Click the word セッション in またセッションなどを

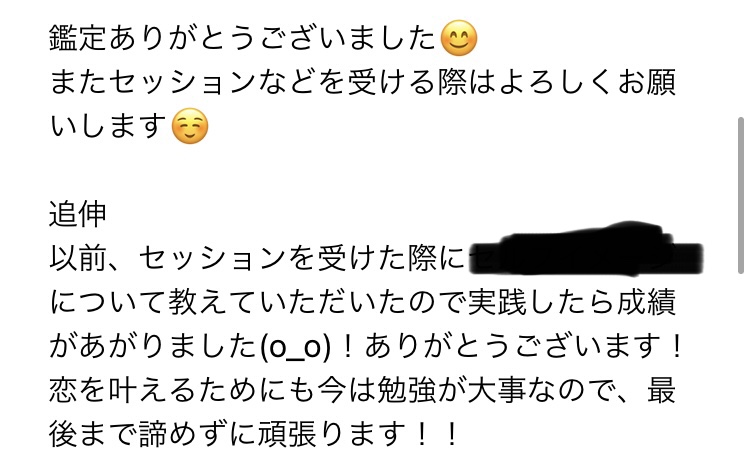click(x=182, y=82)
